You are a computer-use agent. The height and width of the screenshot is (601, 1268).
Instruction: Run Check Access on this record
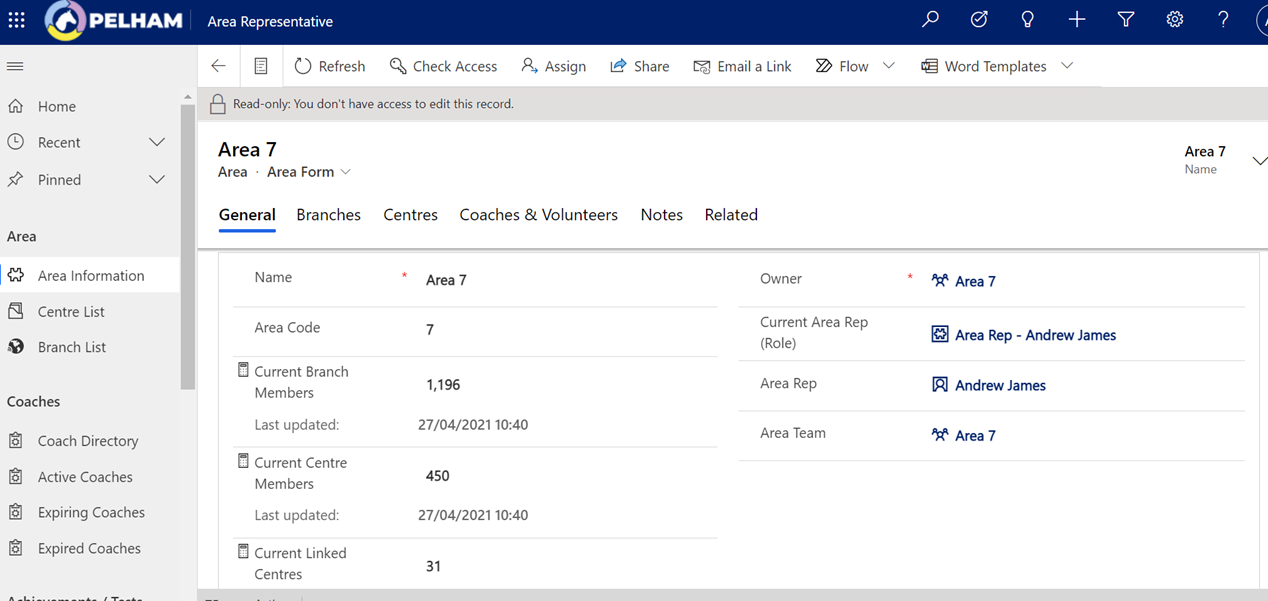[x=443, y=66]
